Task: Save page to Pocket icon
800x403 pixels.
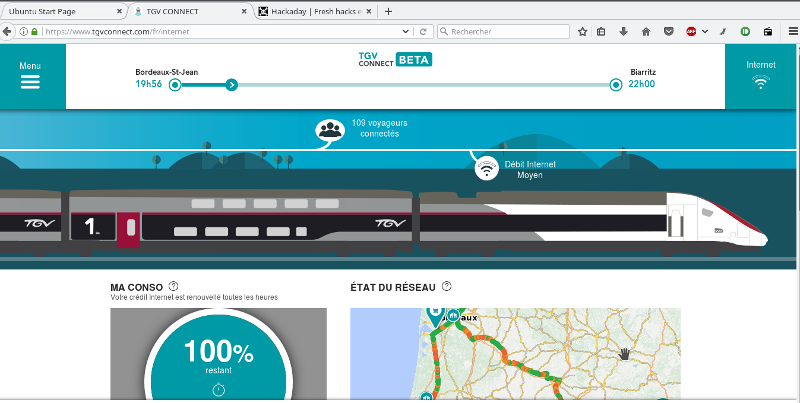Action: tap(668, 32)
